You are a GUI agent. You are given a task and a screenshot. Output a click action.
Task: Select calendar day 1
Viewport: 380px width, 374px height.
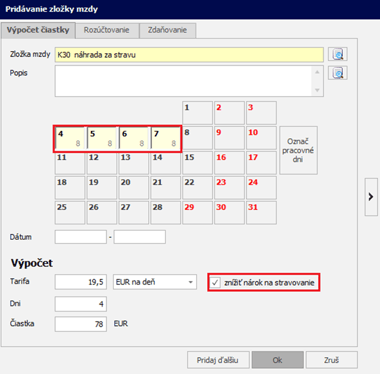[197, 113]
